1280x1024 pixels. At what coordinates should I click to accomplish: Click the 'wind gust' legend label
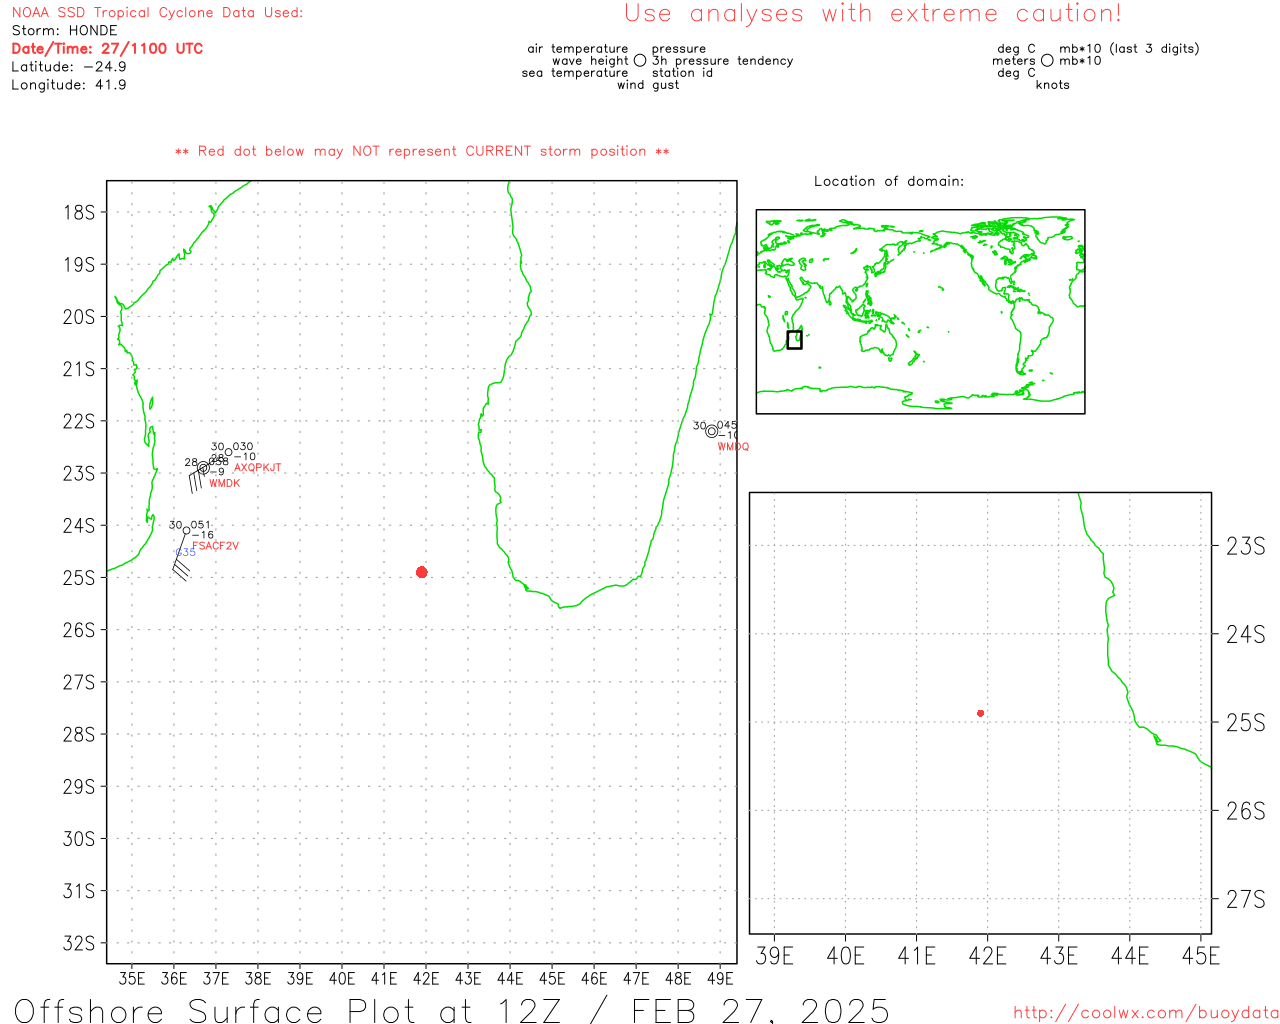(x=648, y=85)
